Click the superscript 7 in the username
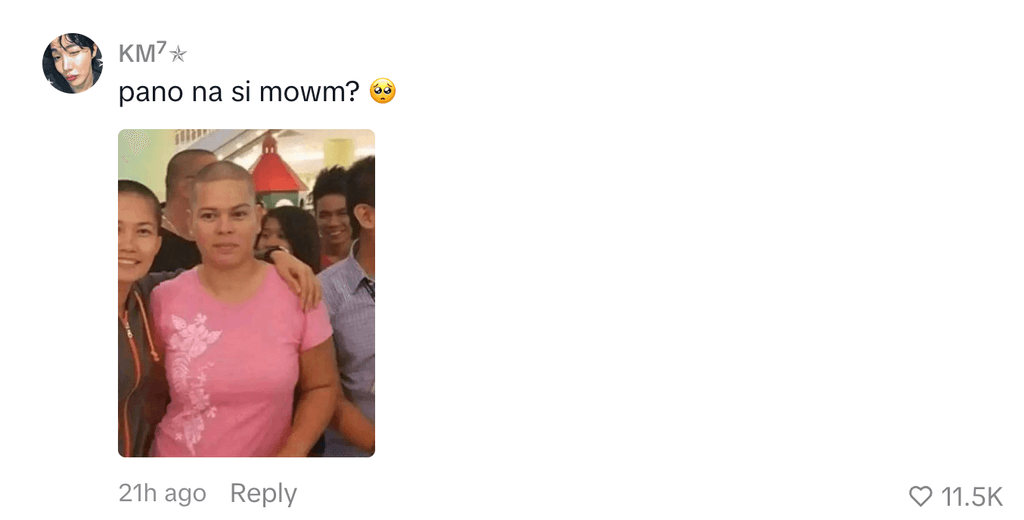The height and width of the screenshot is (520, 1024). point(161,46)
